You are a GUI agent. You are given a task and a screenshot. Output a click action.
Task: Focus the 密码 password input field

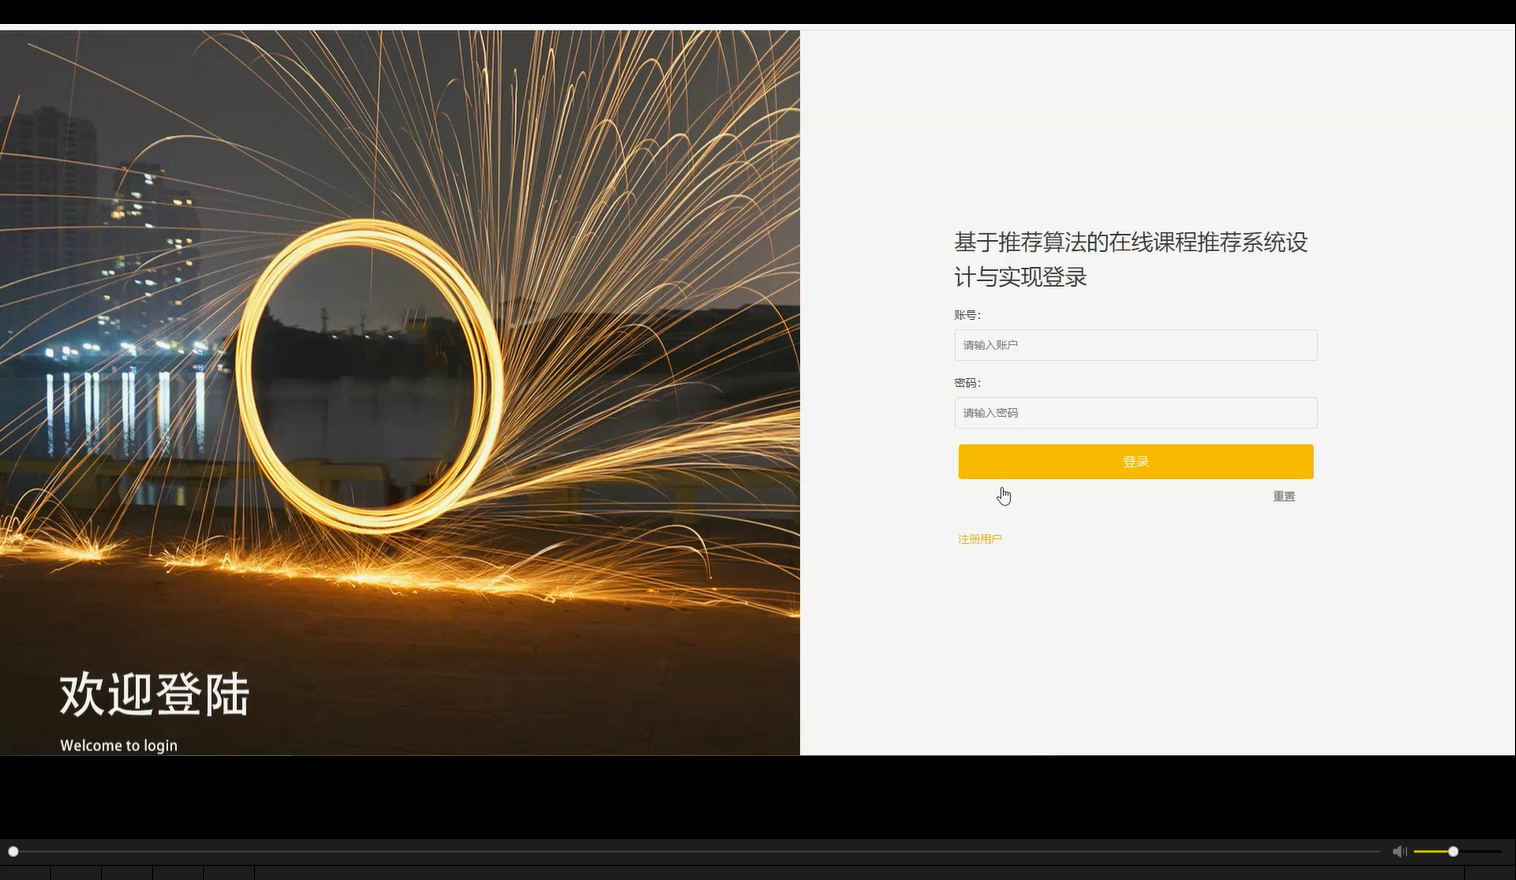(x=1135, y=413)
